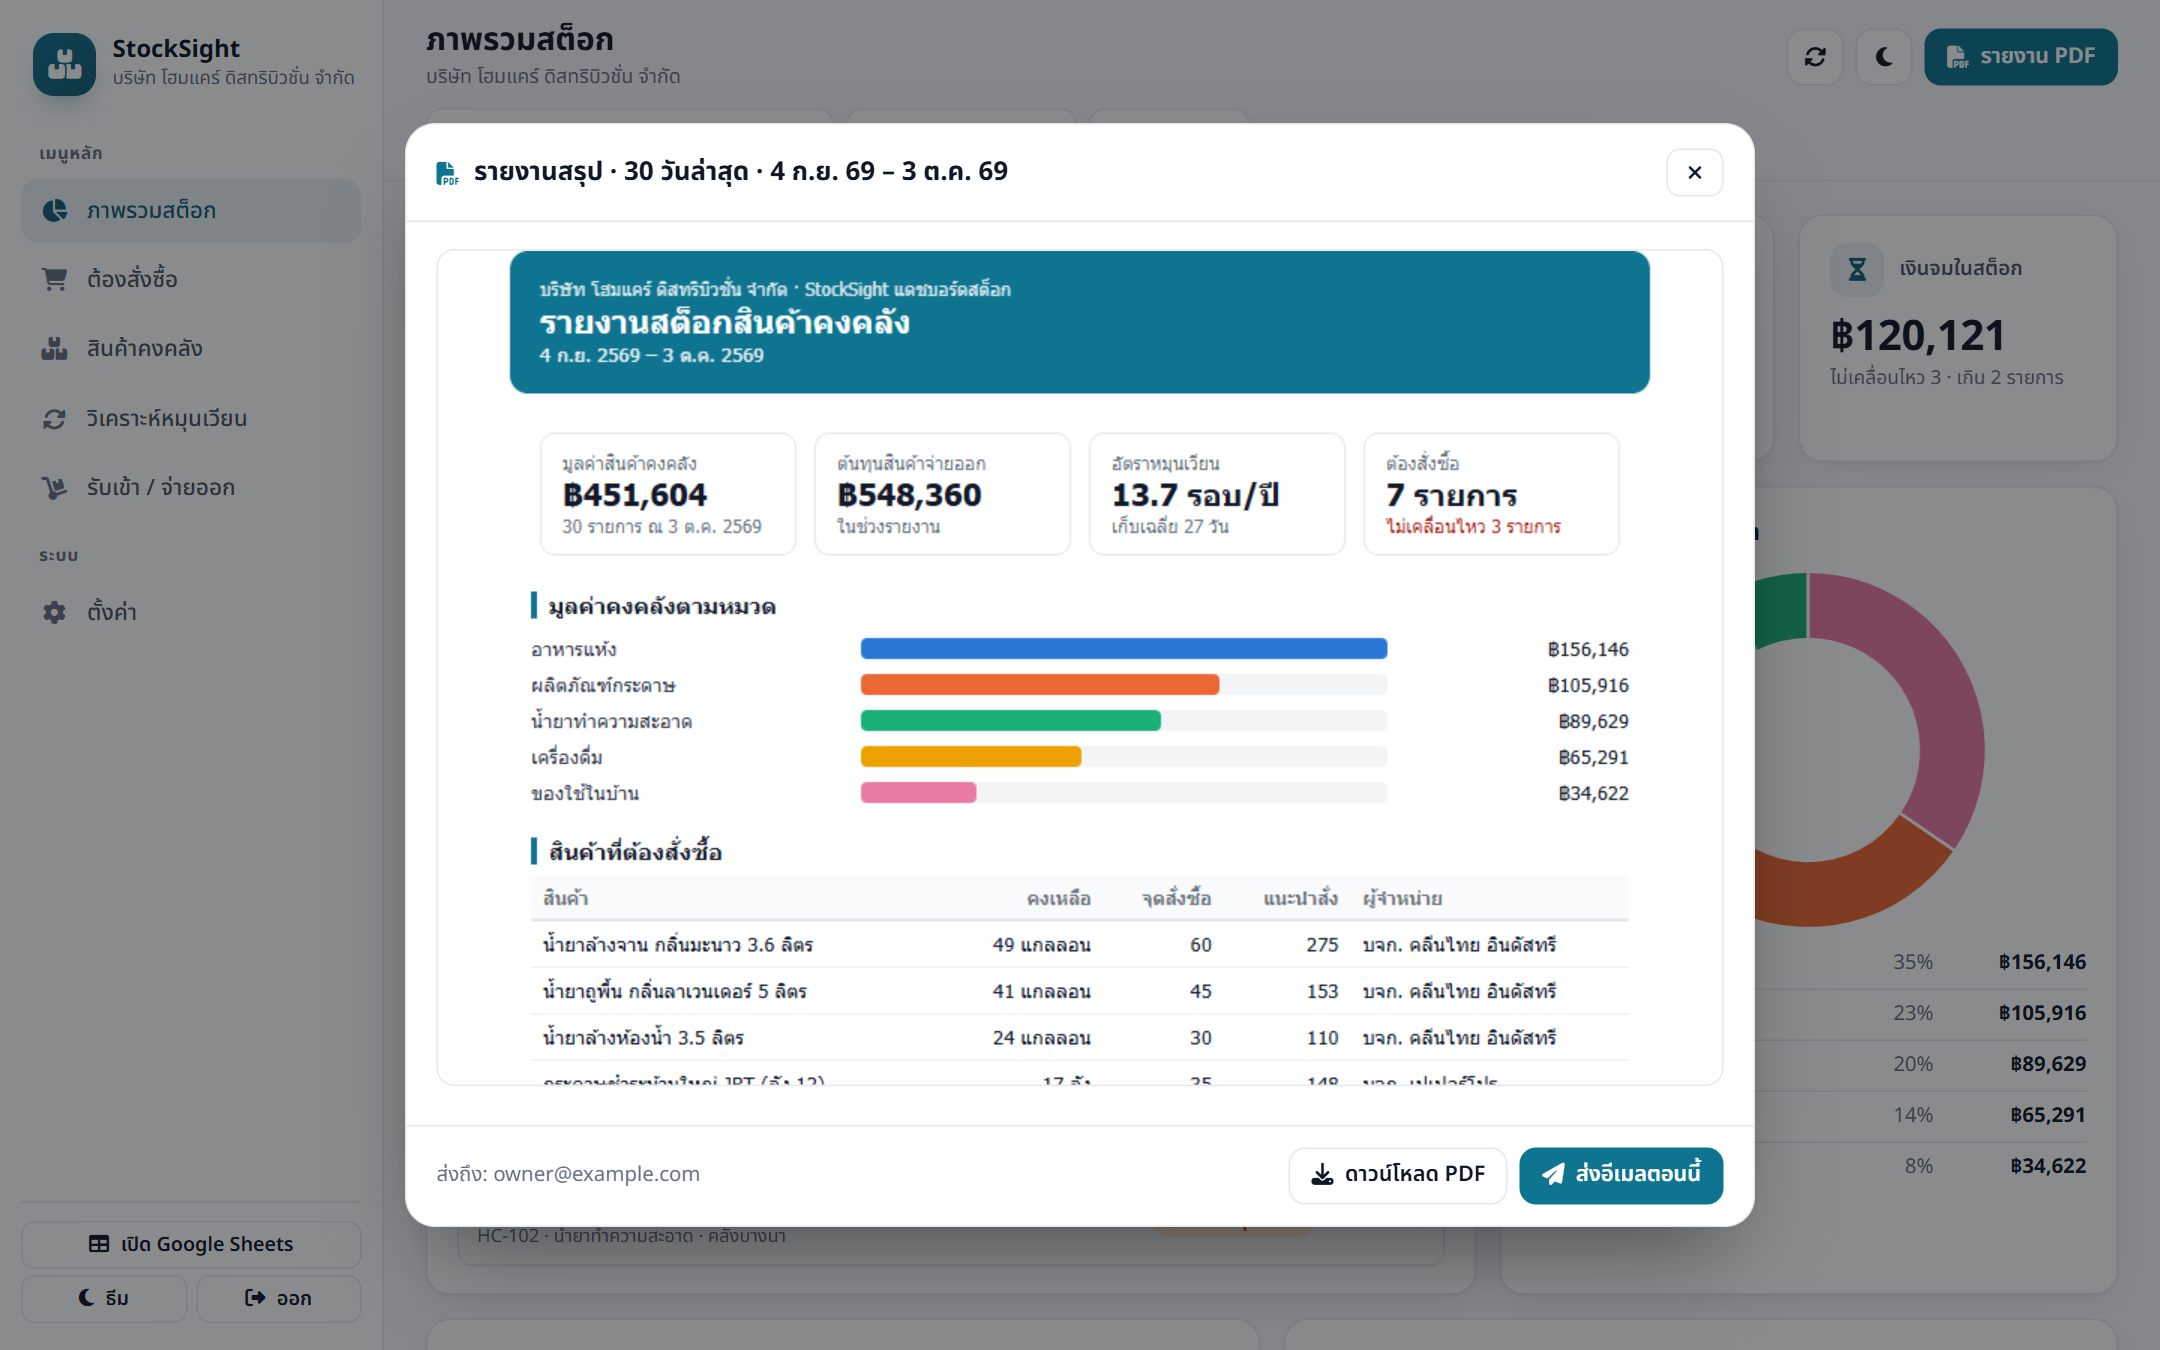Click the ฿120,121 dead stock value
The height and width of the screenshot is (1350, 2160).
(1917, 336)
